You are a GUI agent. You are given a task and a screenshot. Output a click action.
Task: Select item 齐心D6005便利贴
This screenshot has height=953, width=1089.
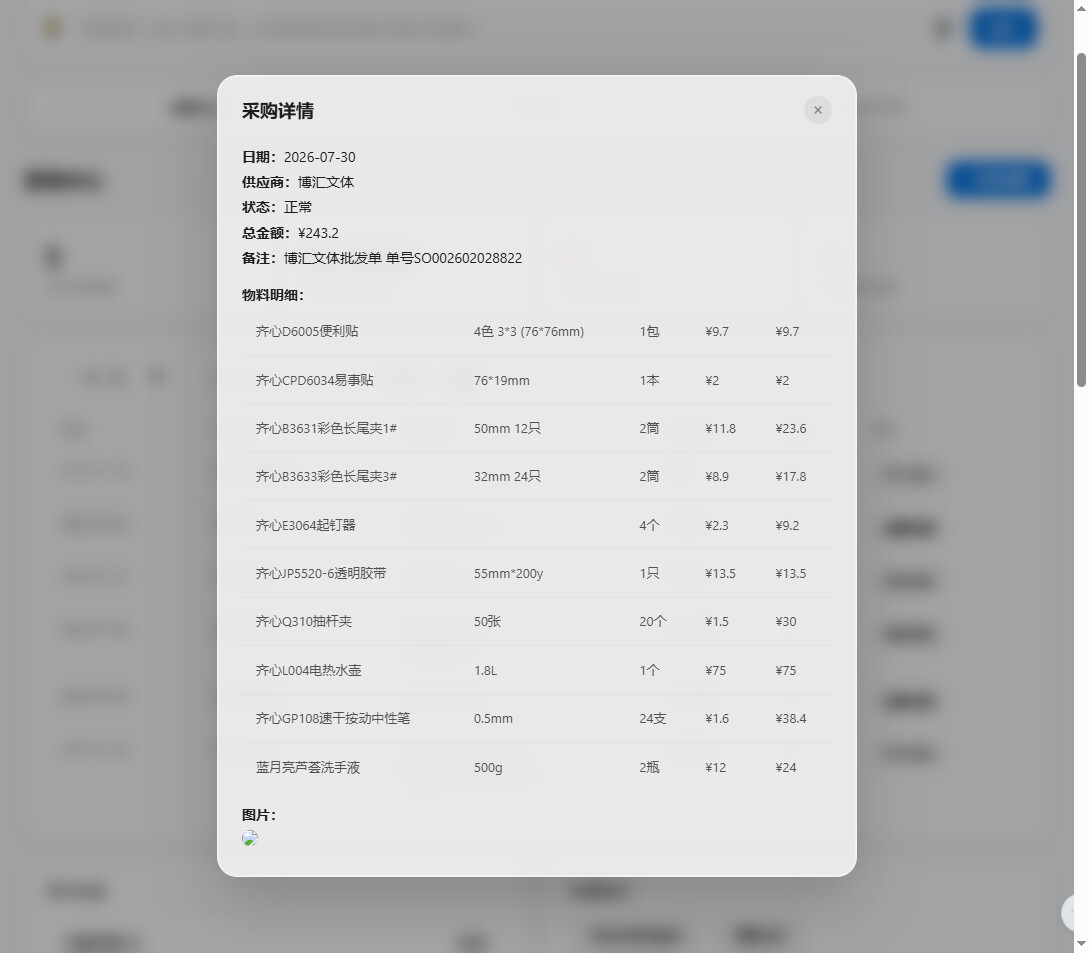coord(307,331)
